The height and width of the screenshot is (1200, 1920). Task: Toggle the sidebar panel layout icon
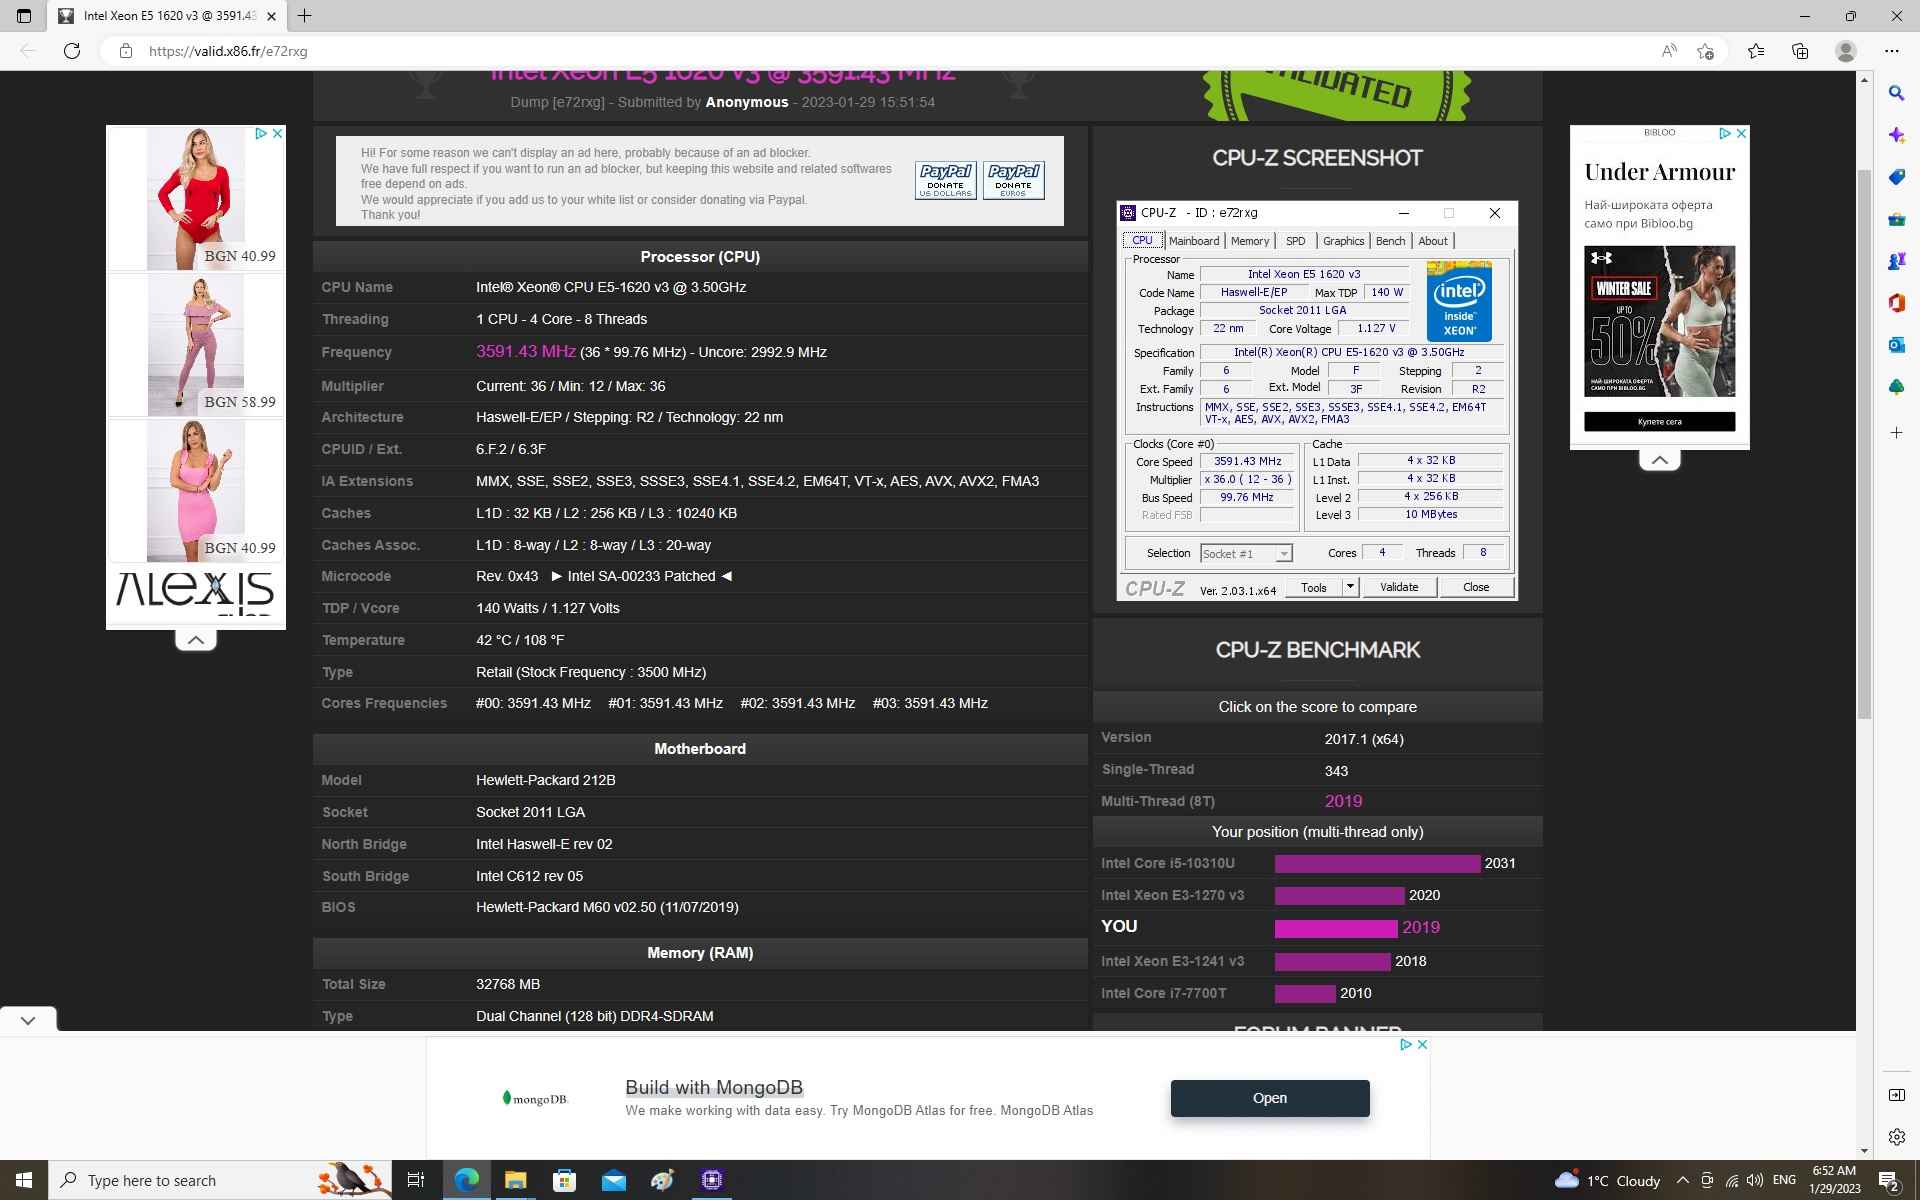point(1896,1095)
